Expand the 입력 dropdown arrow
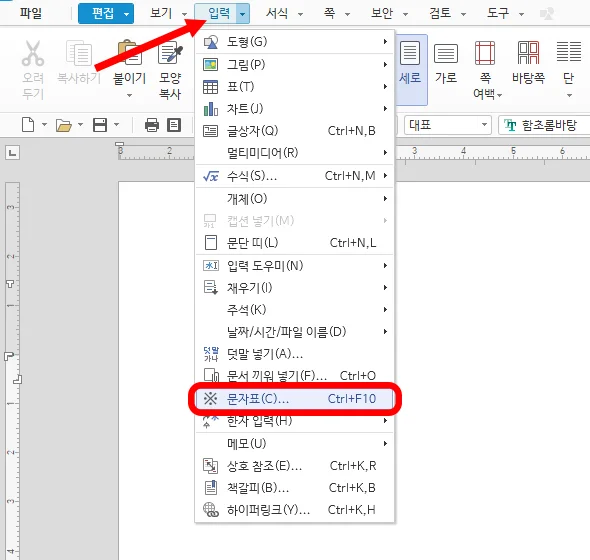 pyautogui.click(x=243, y=14)
